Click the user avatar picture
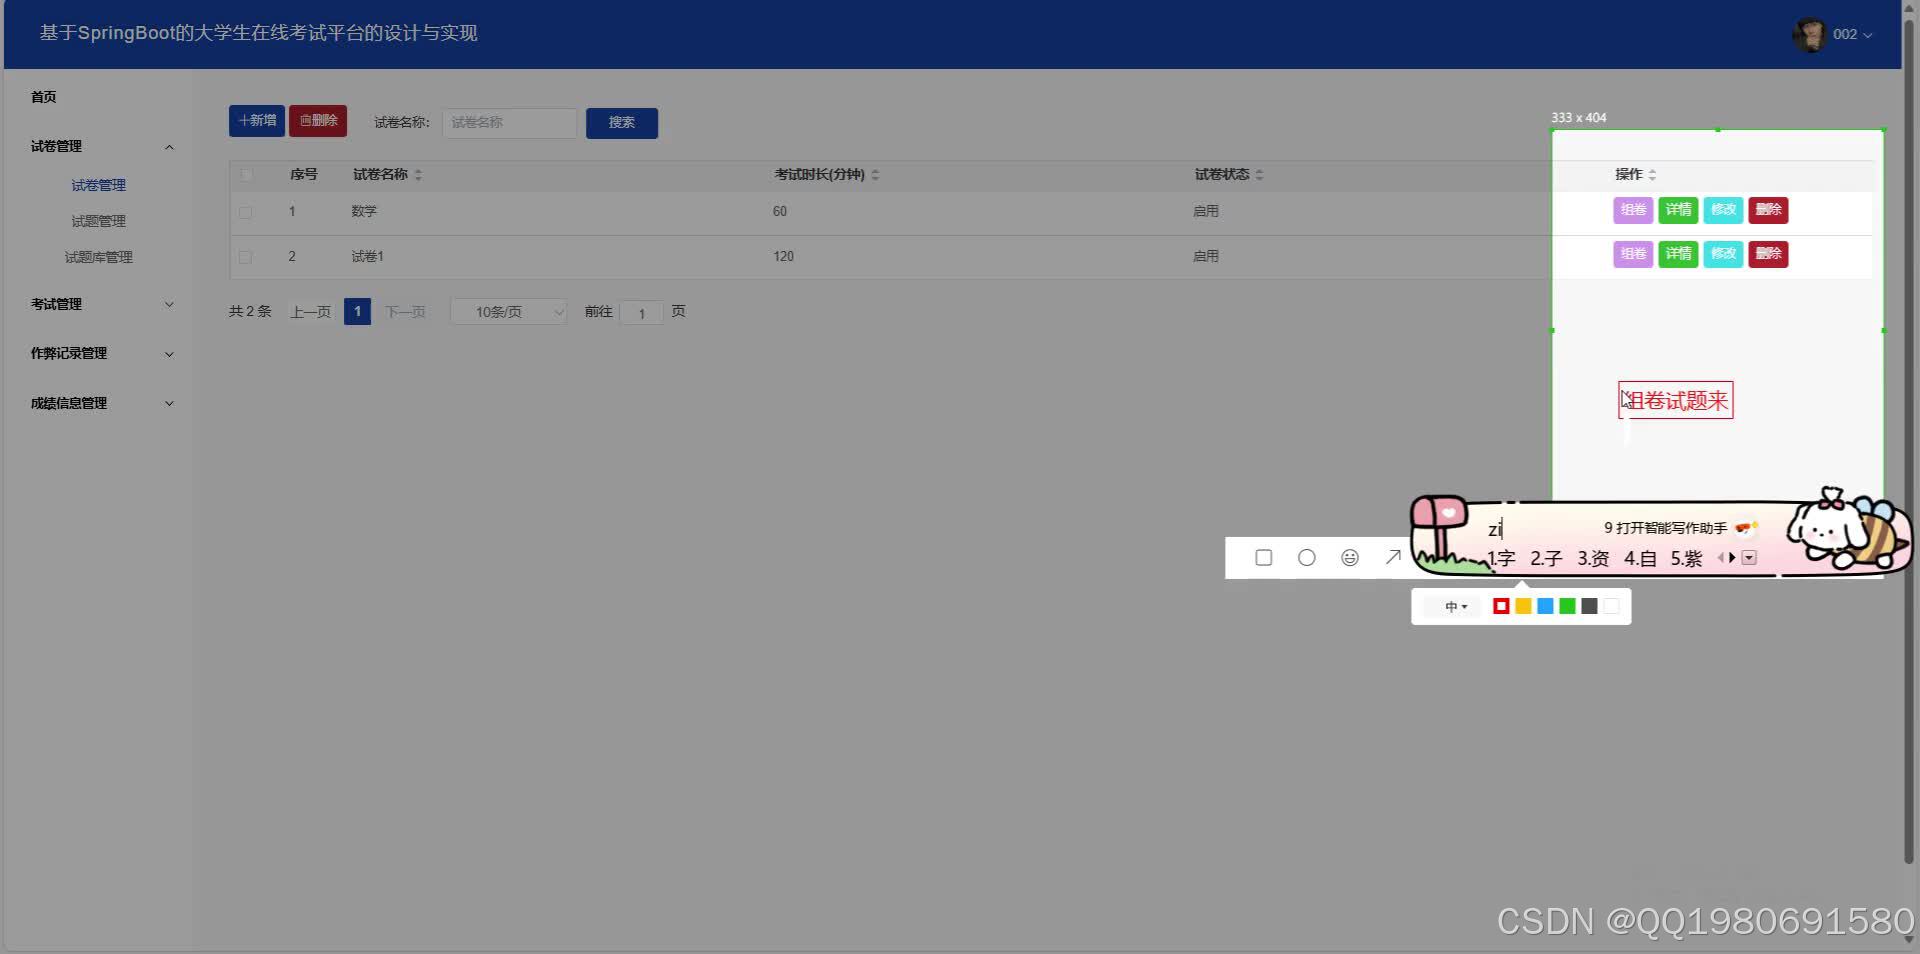Image resolution: width=1920 pixels, height=954 pixels. coord(1809,34)
